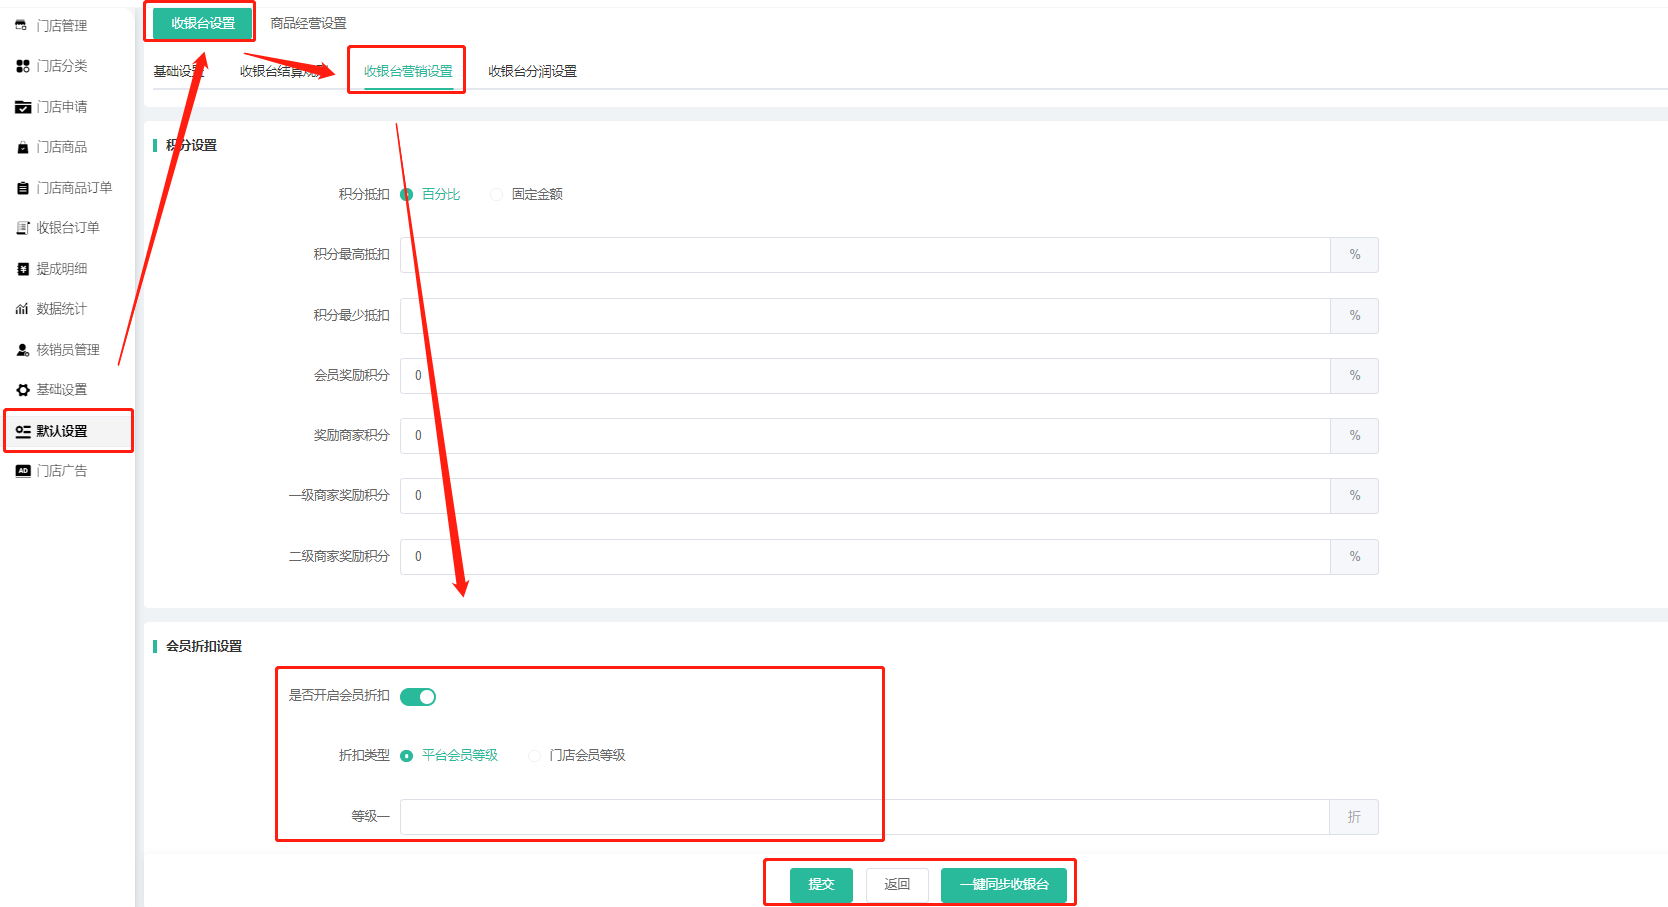This screenshot has width=1668, height=907.
Task: Click the 门店商品 bag icon in sidebar
Action: (x=22, y=147)
